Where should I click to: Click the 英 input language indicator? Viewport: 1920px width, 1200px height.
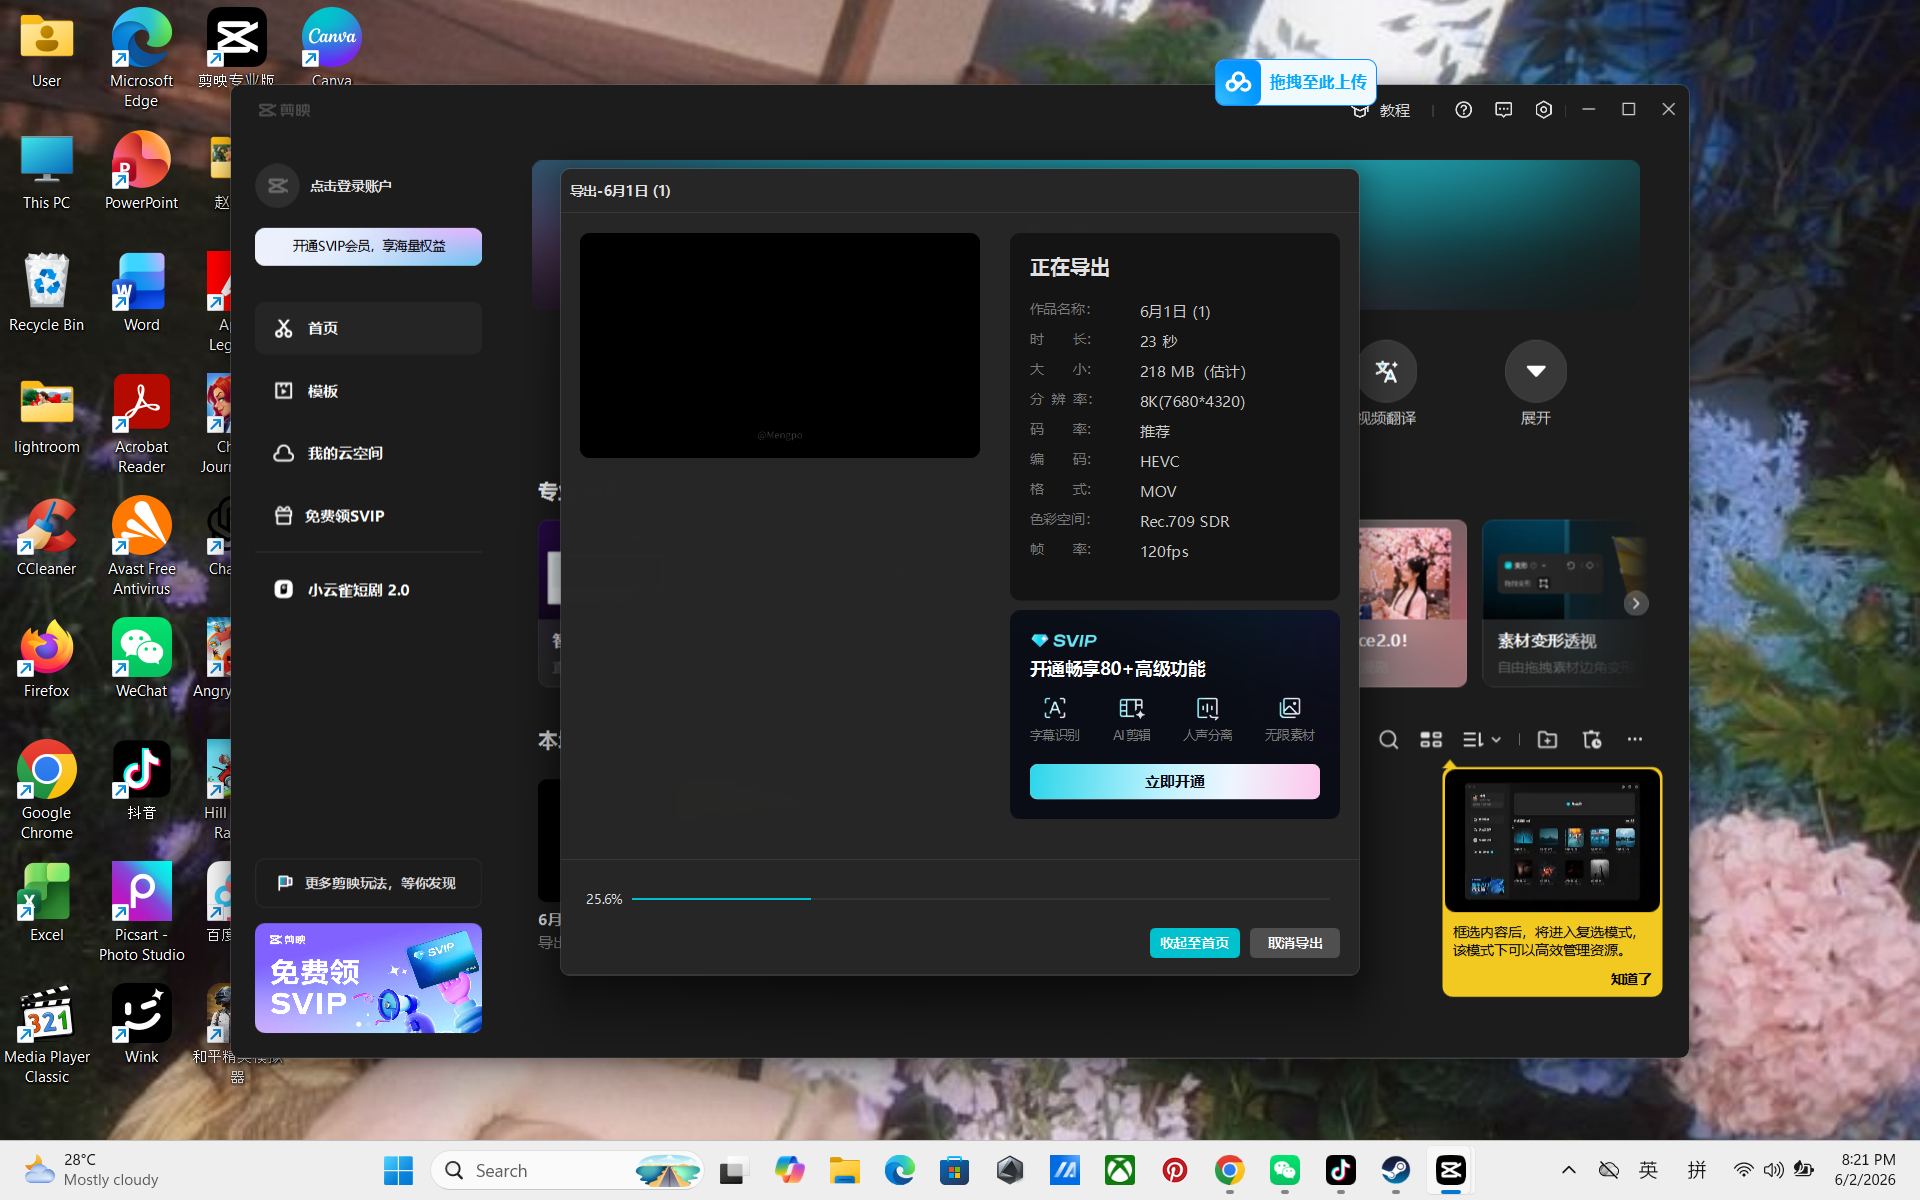tap(1648, 1170)
